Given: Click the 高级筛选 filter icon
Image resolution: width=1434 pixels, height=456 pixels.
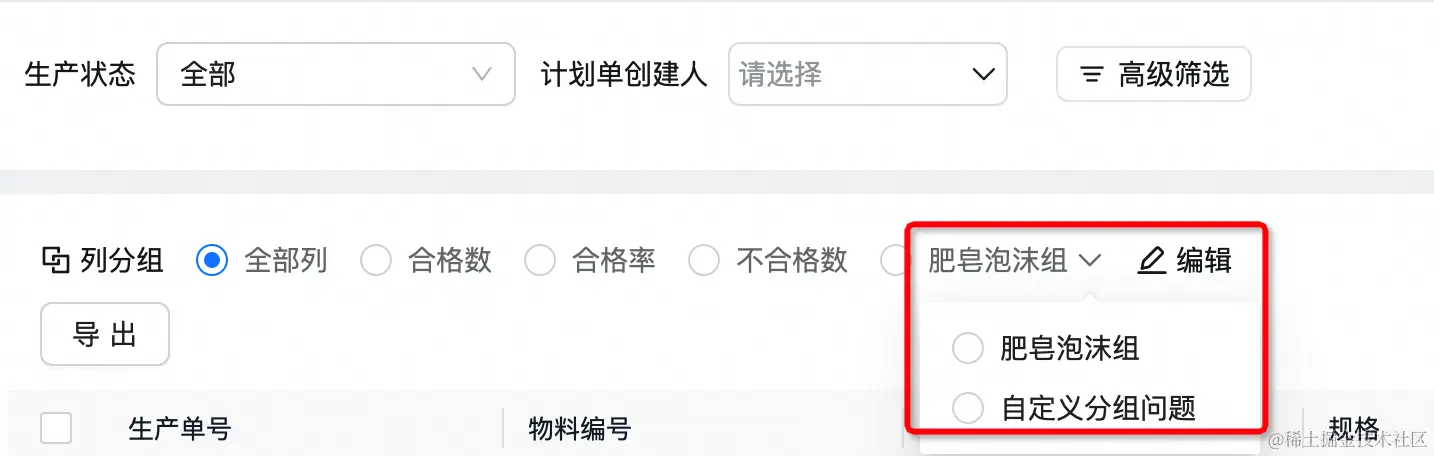Looking at the screenshot, I should click(x=1092, y=74).
